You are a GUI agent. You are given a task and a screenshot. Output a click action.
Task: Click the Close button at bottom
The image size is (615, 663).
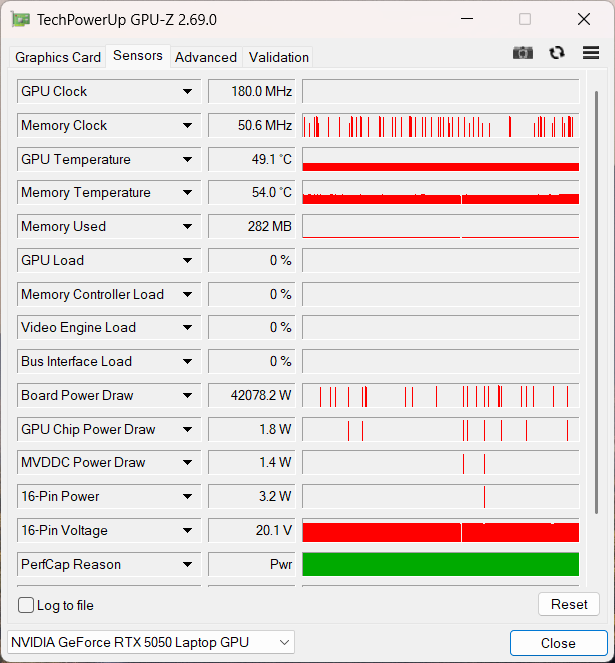coord(558,643)
